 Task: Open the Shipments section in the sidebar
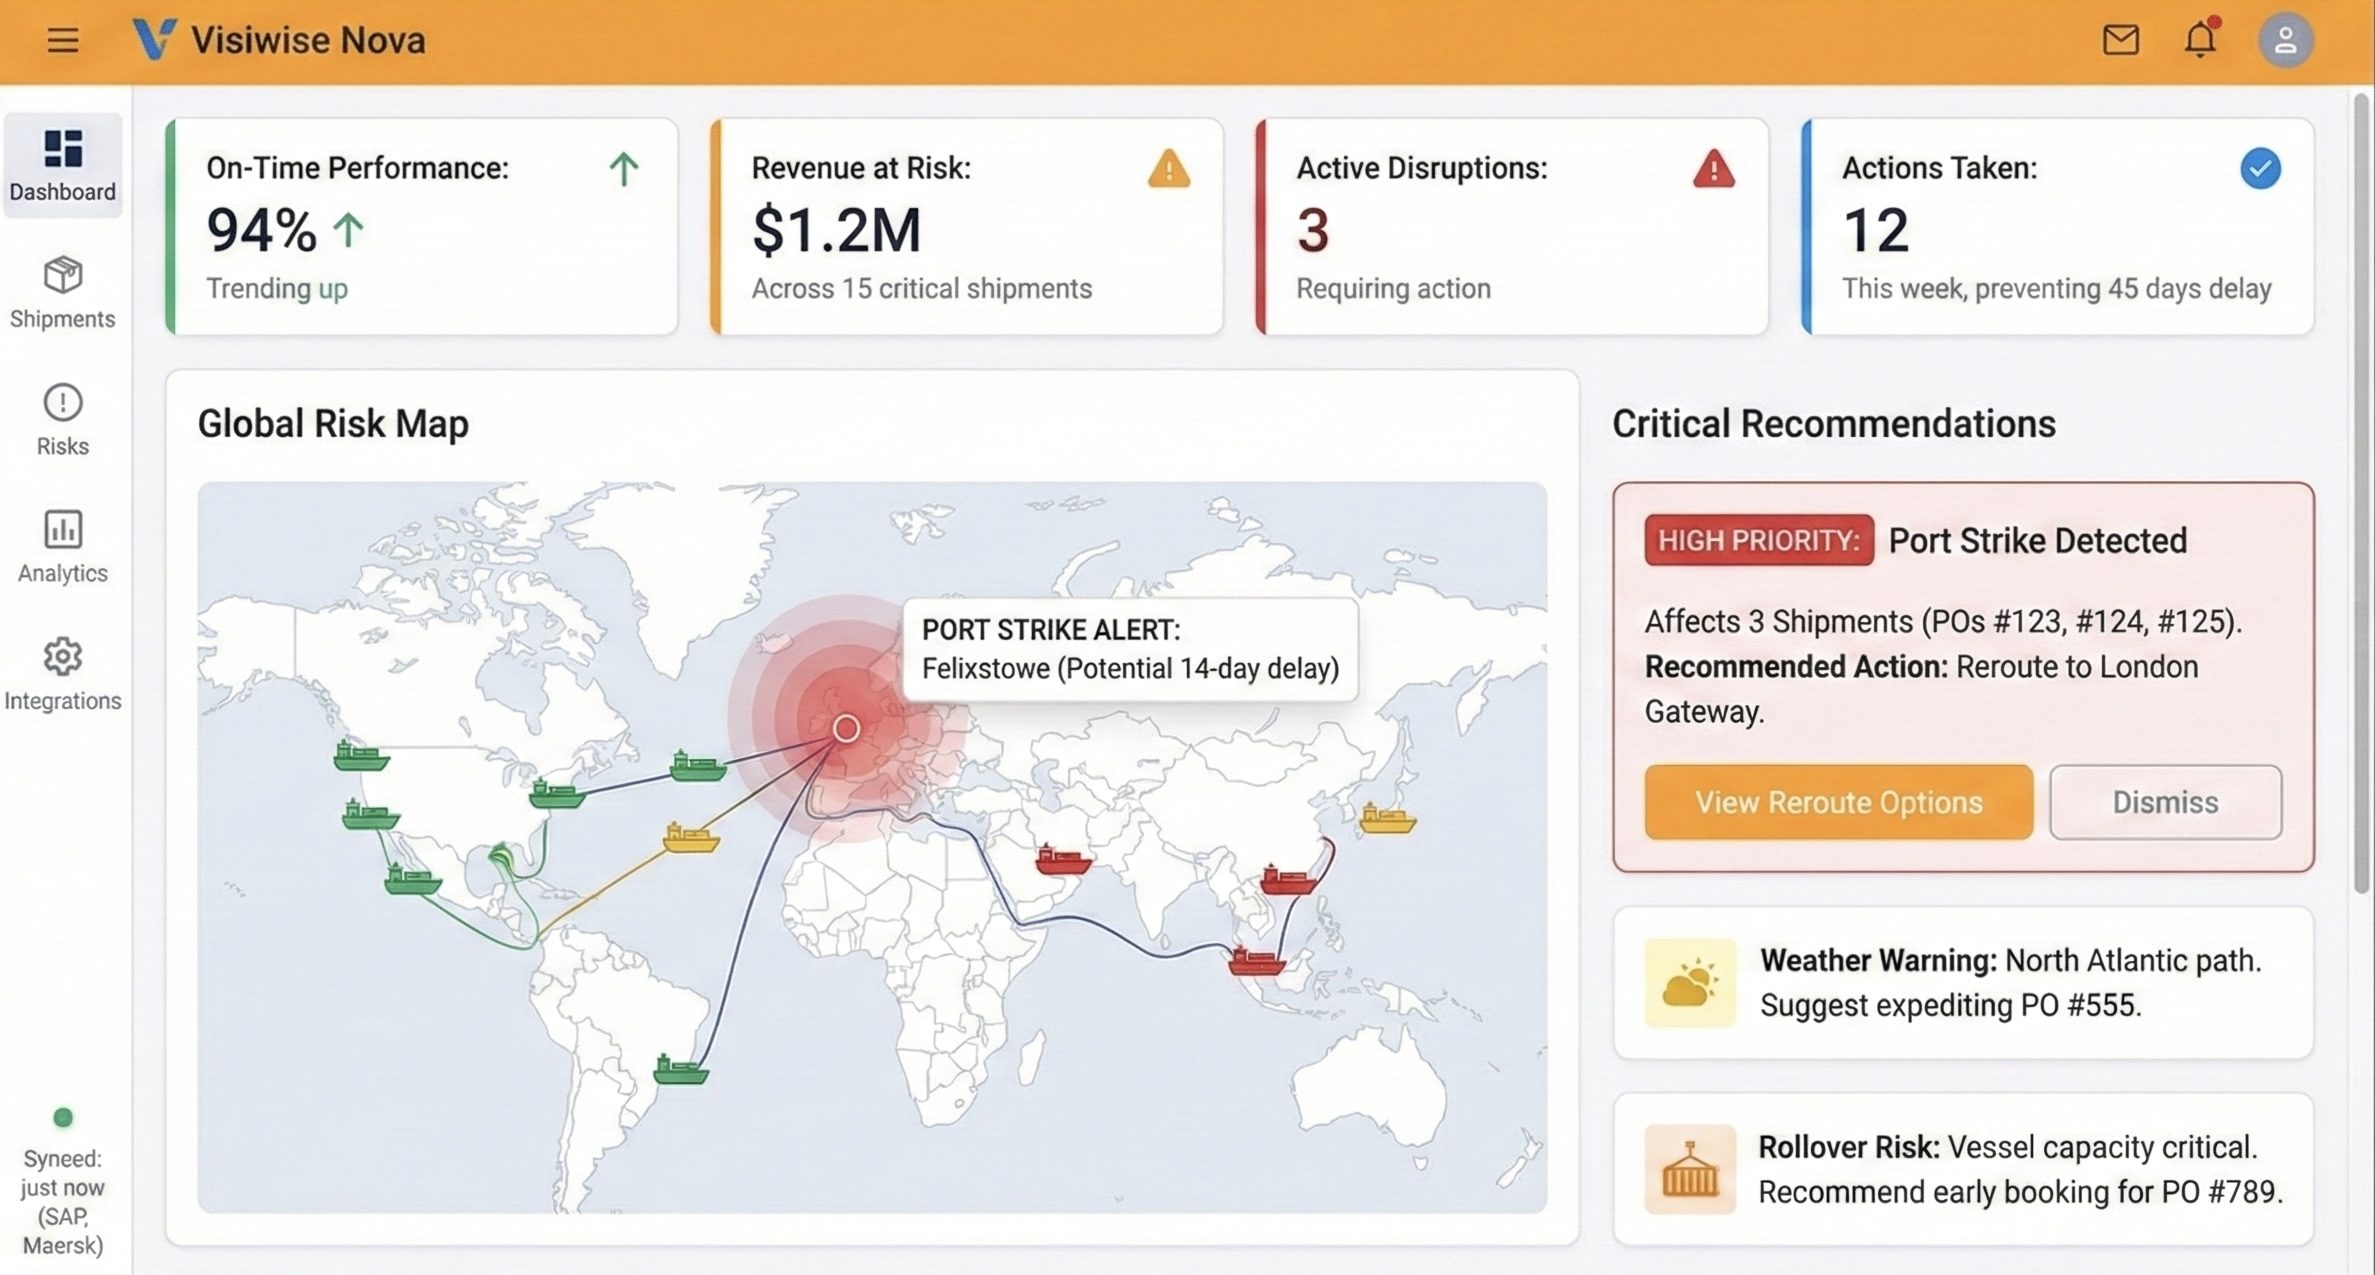pyautogui.click(x=62, y=291)
